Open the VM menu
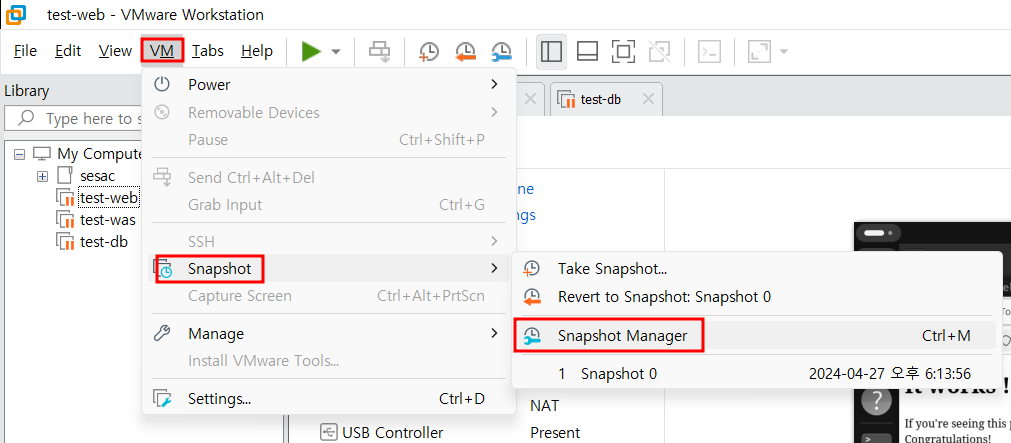Screen dimensions: 1011x443 [162, 50]
